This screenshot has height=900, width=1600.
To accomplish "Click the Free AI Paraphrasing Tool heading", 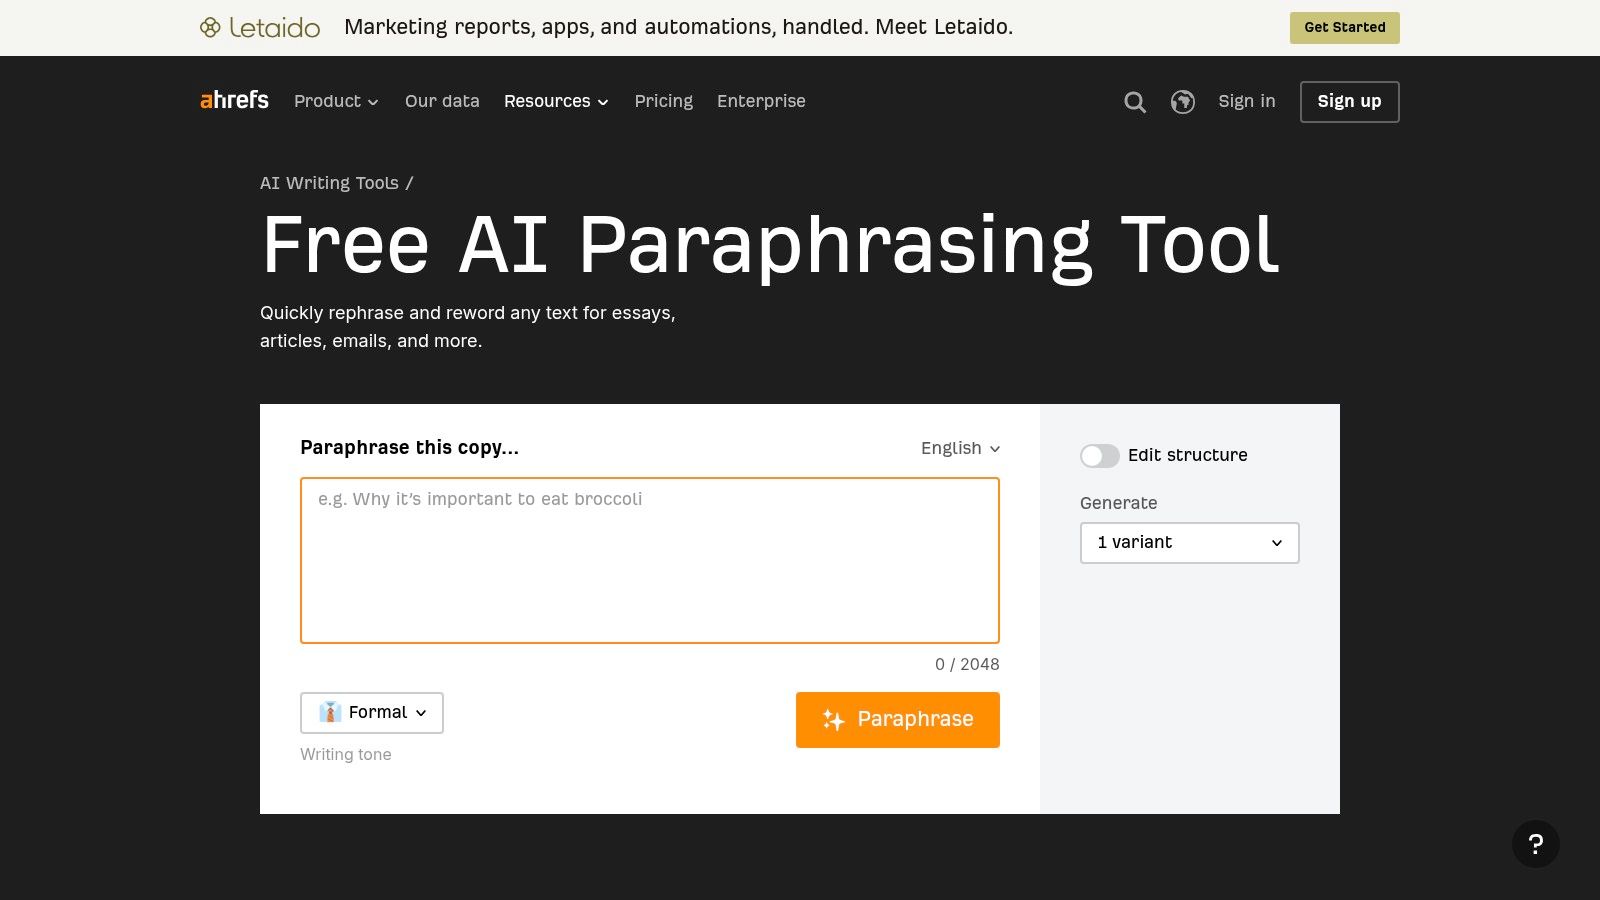I will (x=770, y=246).
